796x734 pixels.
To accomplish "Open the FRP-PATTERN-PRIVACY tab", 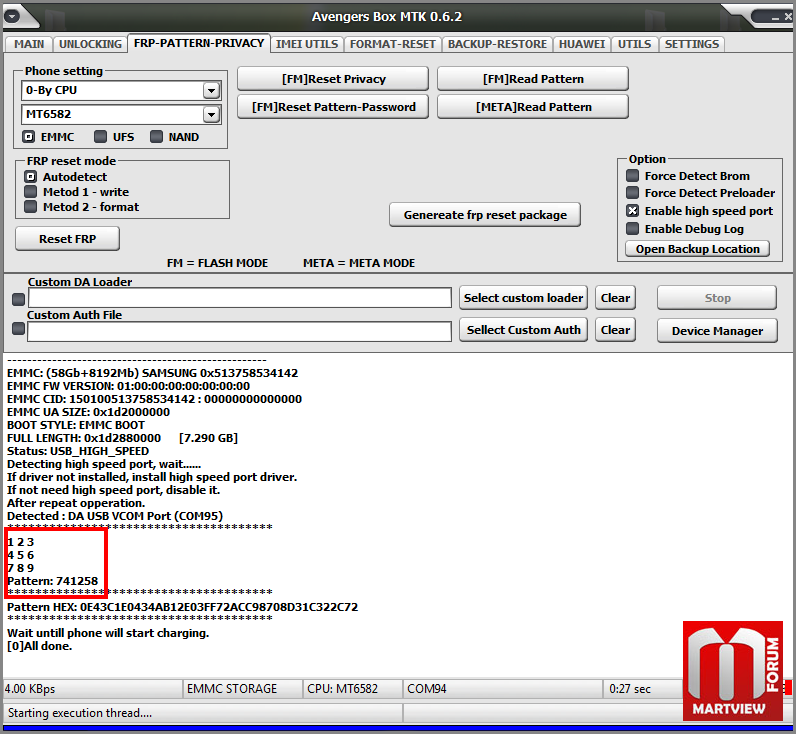I will pyautogui.click(x=198, y=43).
